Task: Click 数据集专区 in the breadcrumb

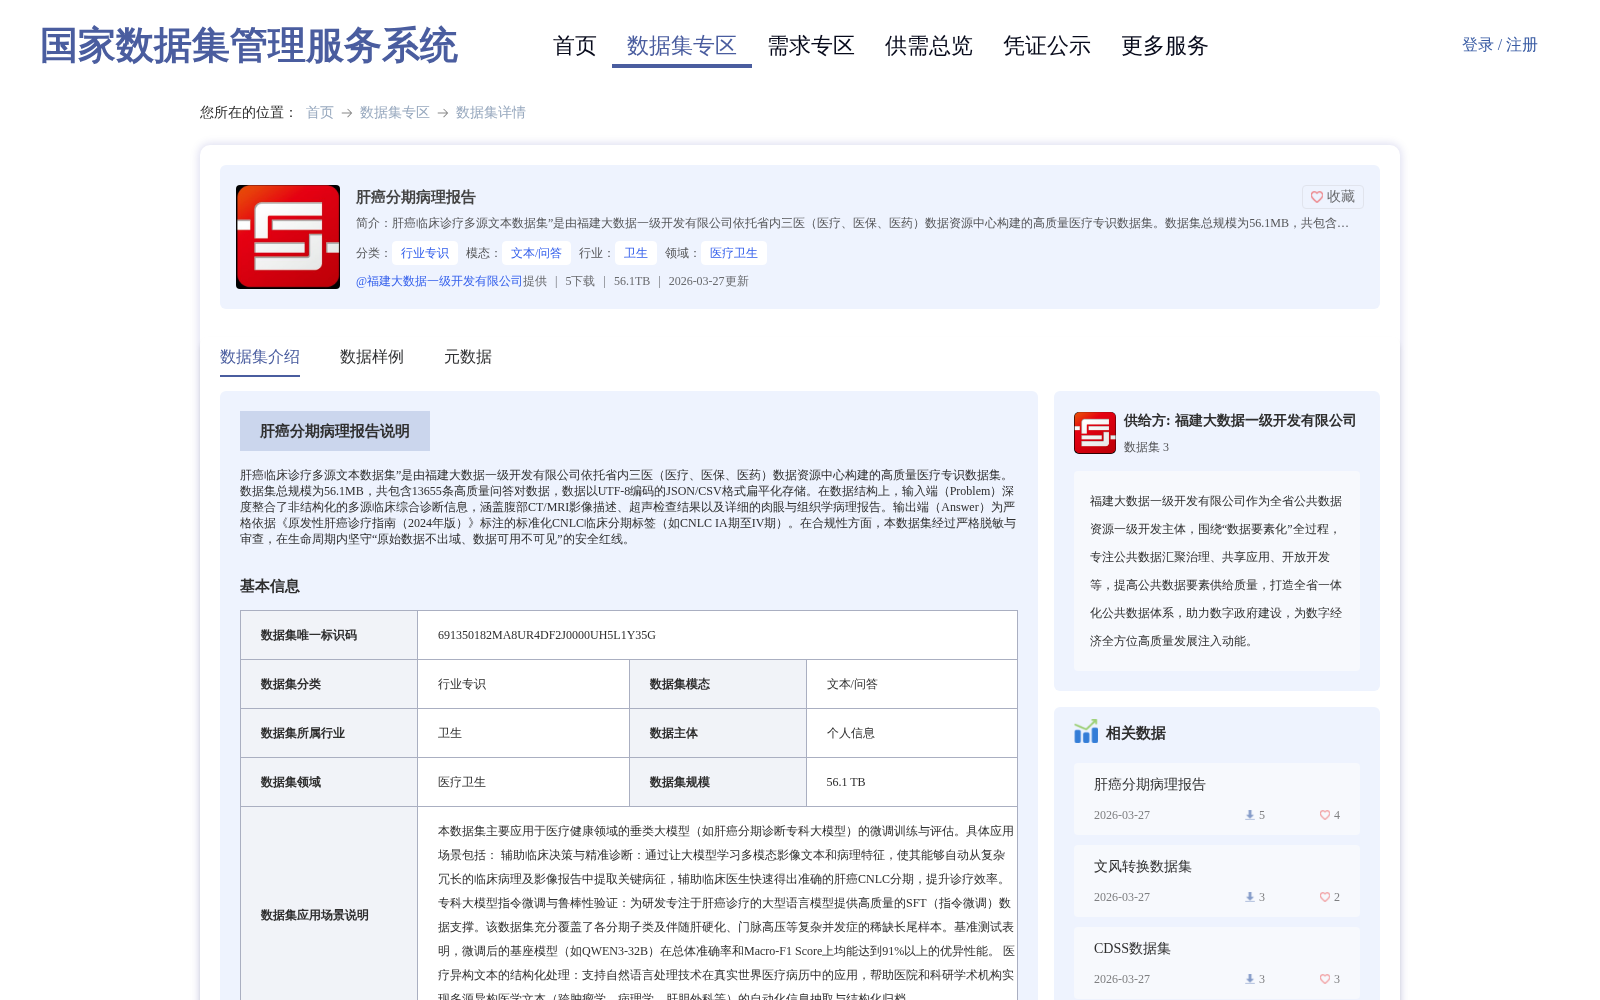Action: [x=395, y=112]
